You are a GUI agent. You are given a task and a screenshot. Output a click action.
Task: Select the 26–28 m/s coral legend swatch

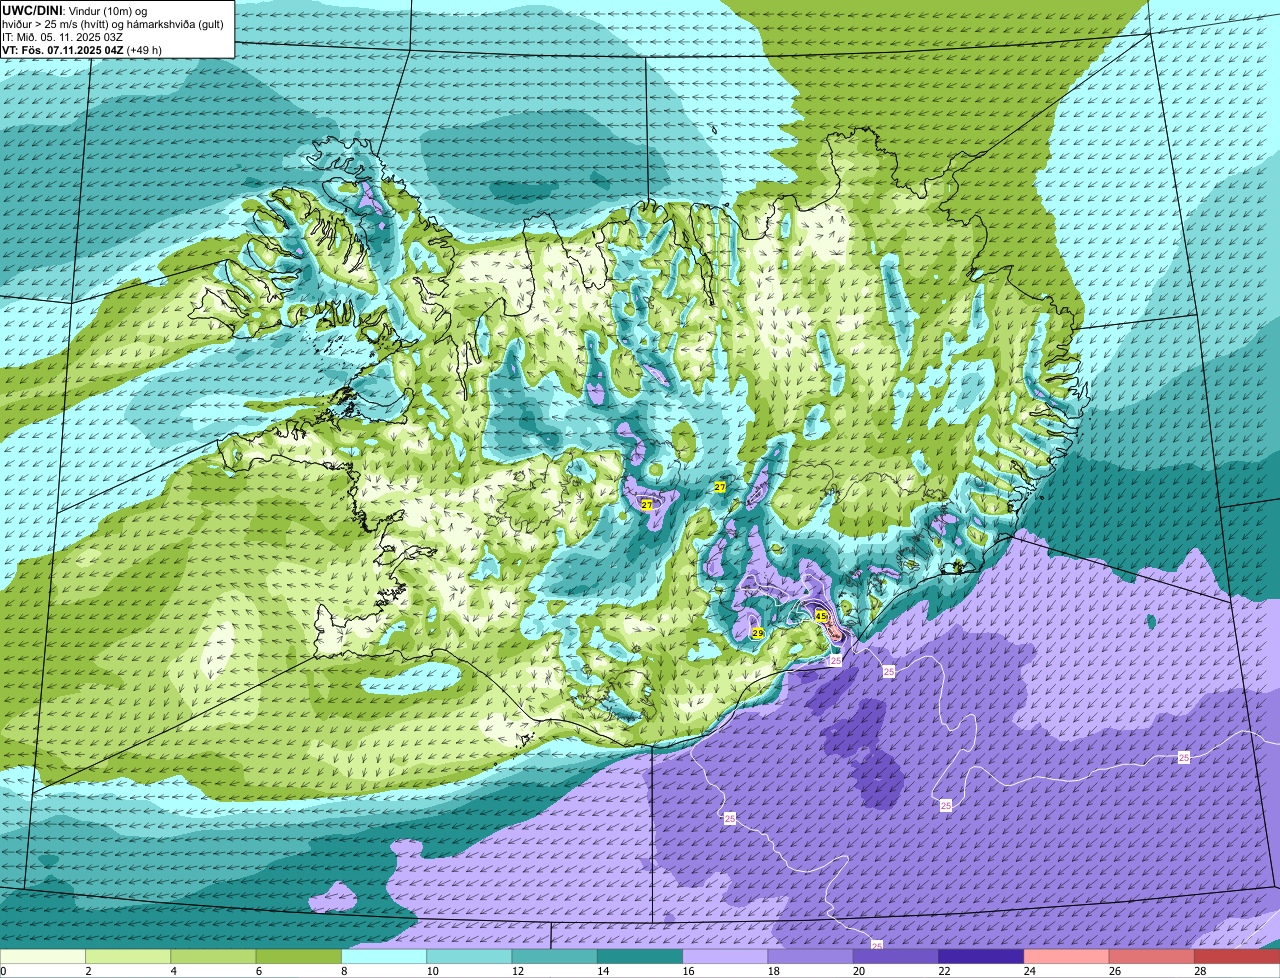pyautogui.click(x=1152, y=956)
